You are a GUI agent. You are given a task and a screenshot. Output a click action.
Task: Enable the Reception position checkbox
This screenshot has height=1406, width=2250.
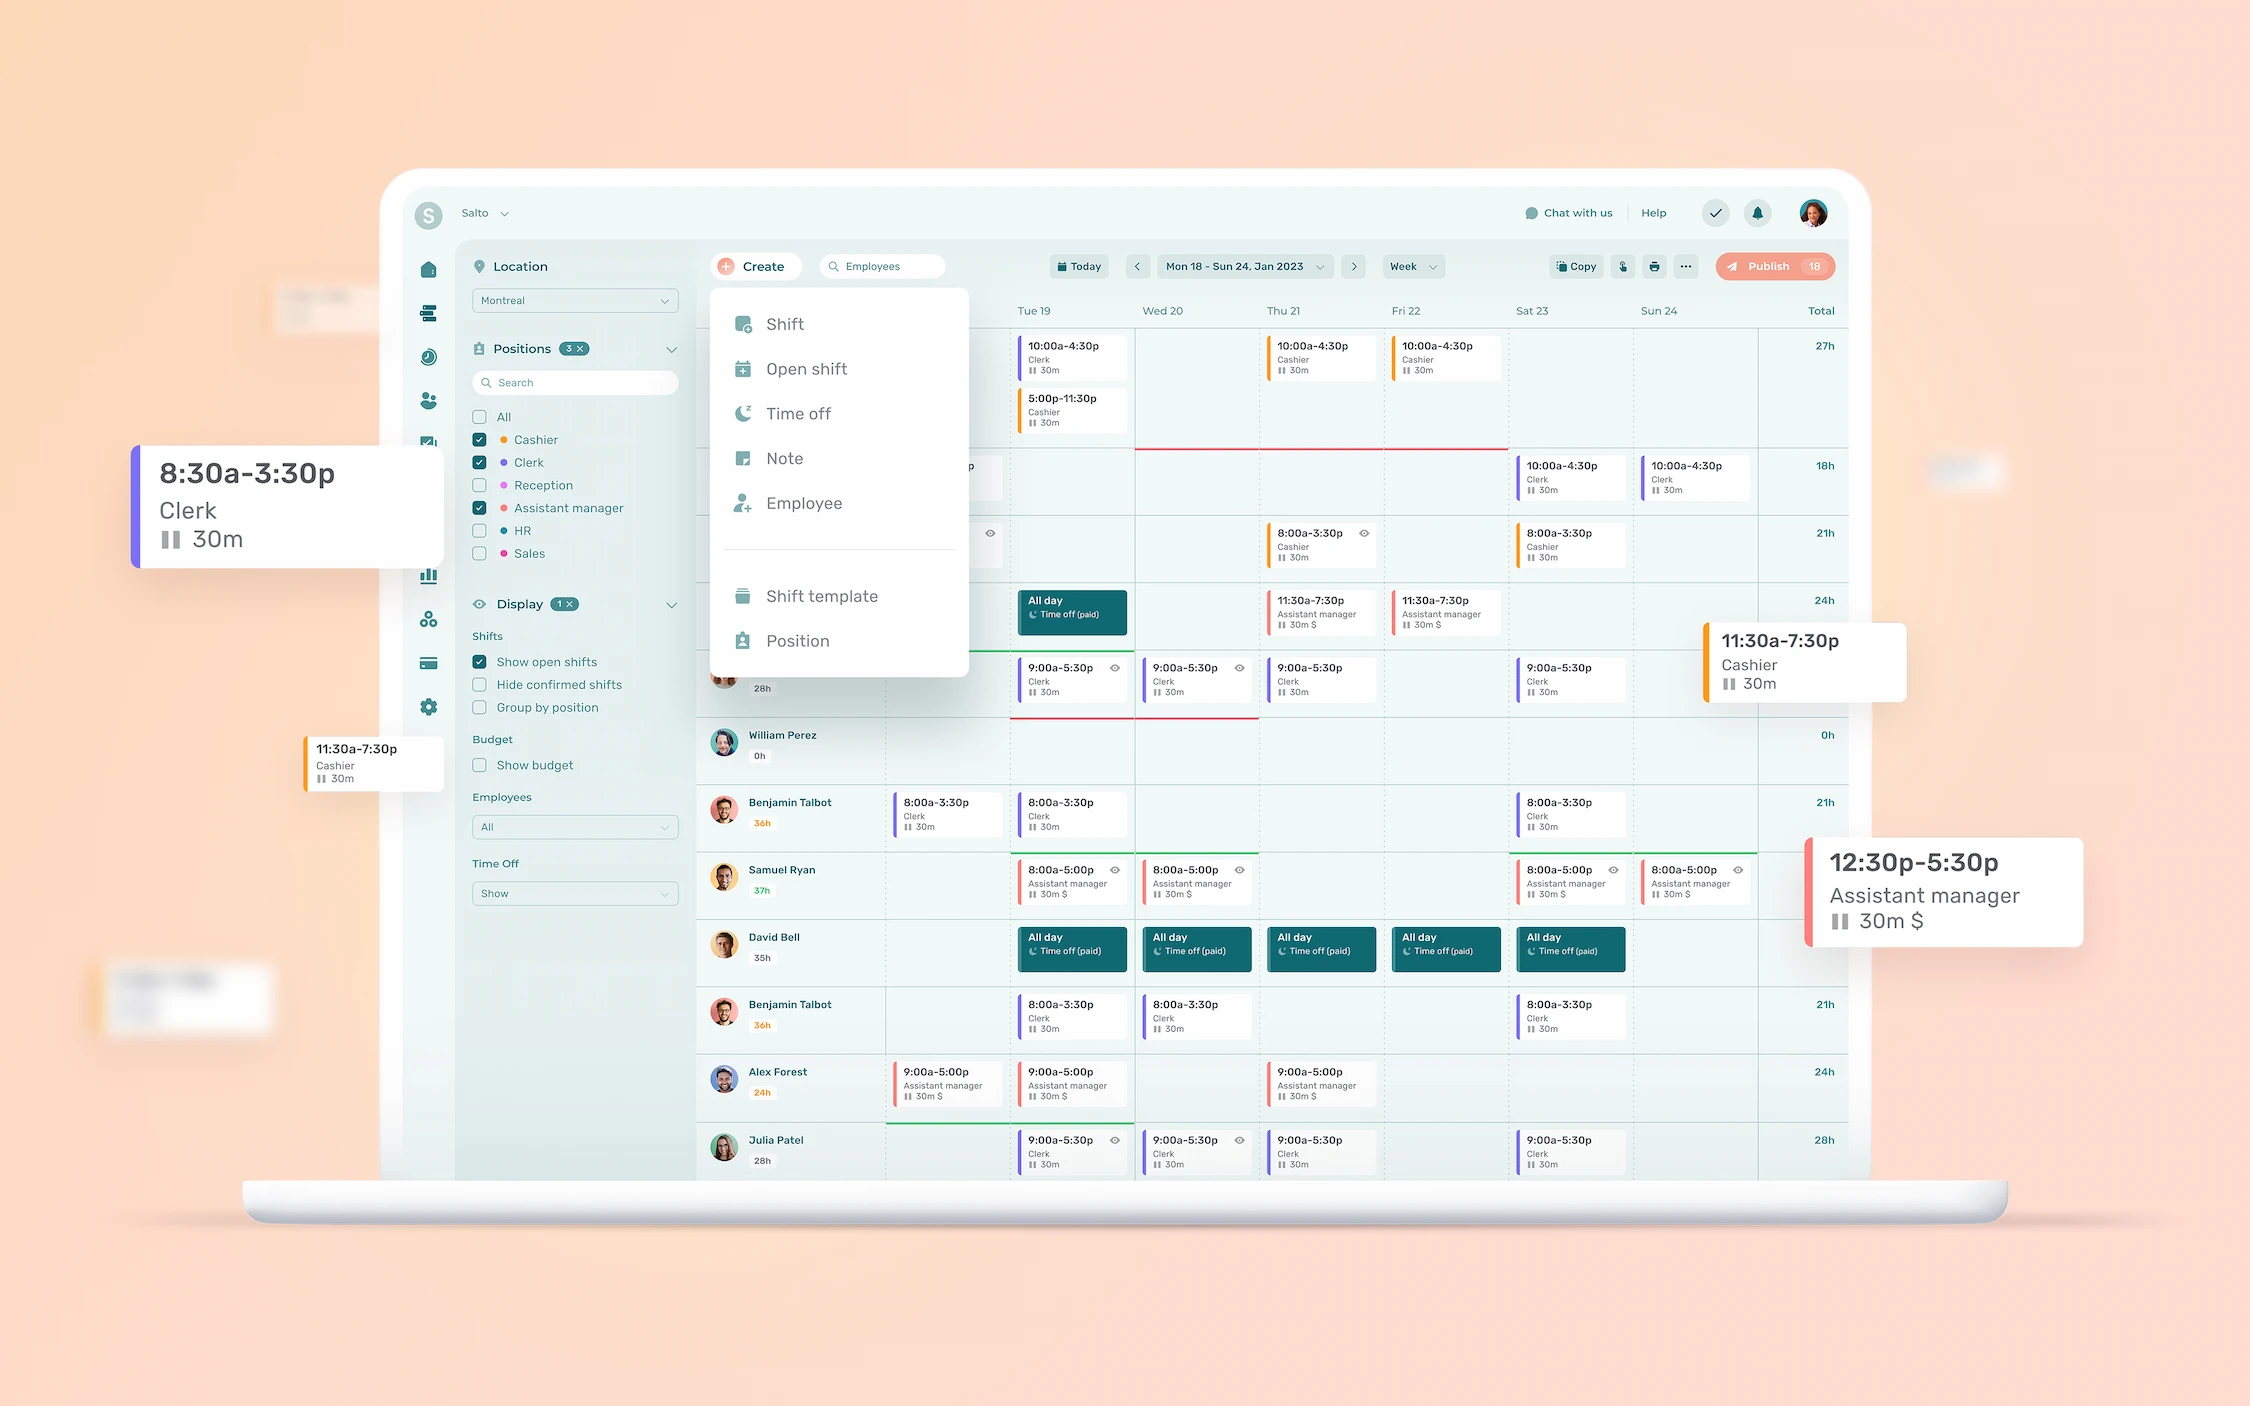coord(479,485)
